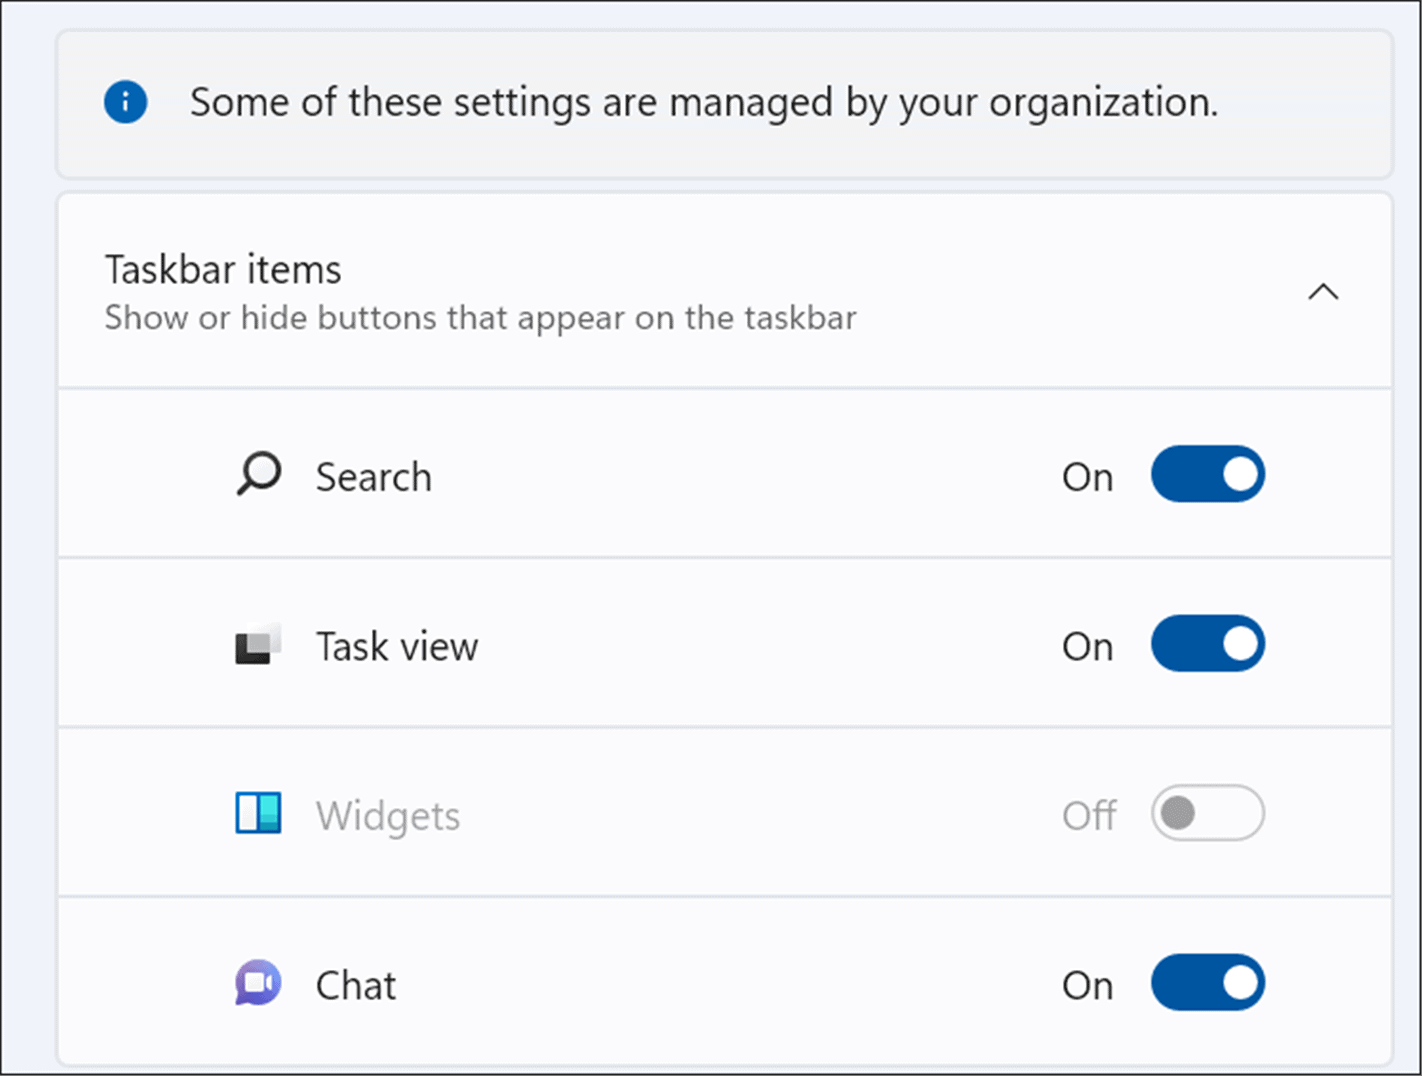Click the Search magnifying glass icon
This screenshot has height=1076, width=1422.
pos(259,474)
